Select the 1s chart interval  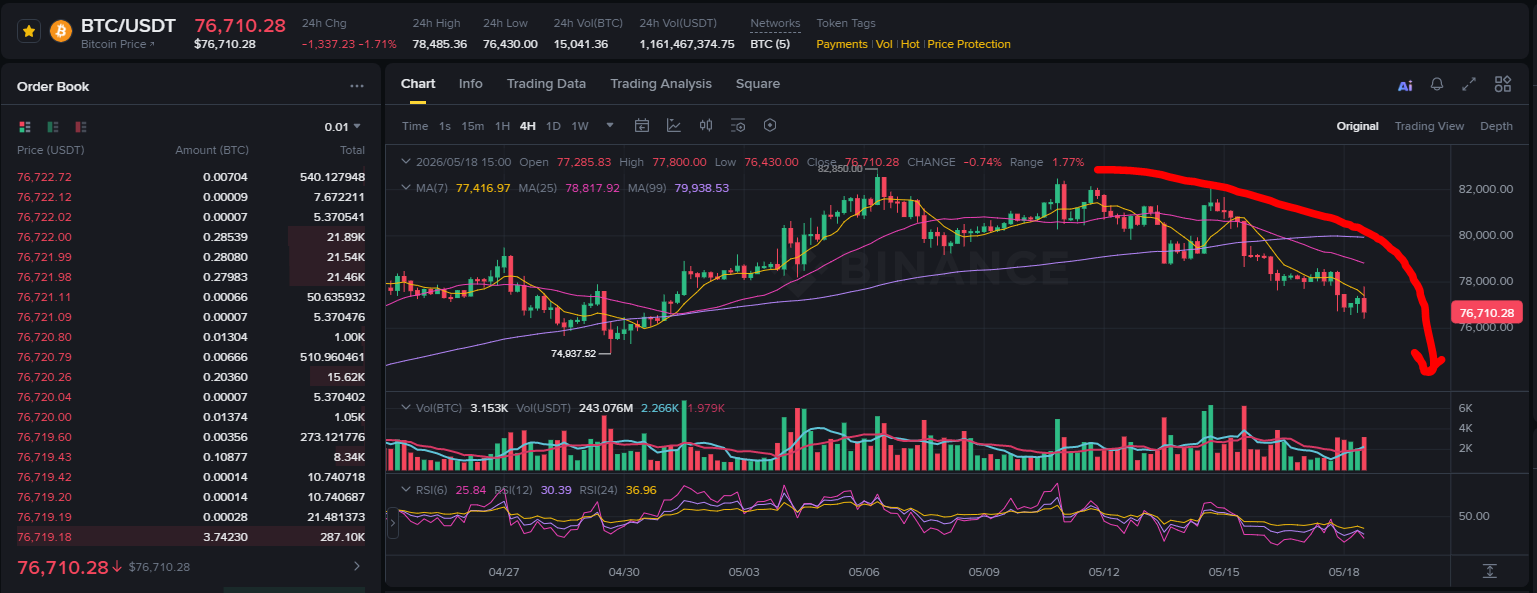(445, 126)
